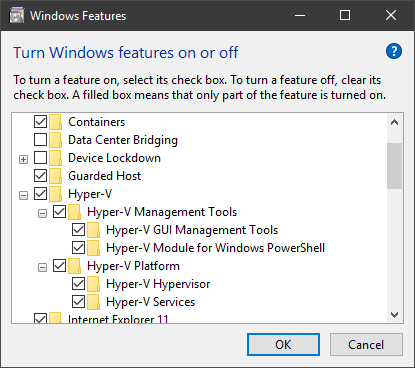Click the Hyper-V Module for PowerShell folder icon
The width and height of the screenshot is (415, 368).
(x=93, y=248)
